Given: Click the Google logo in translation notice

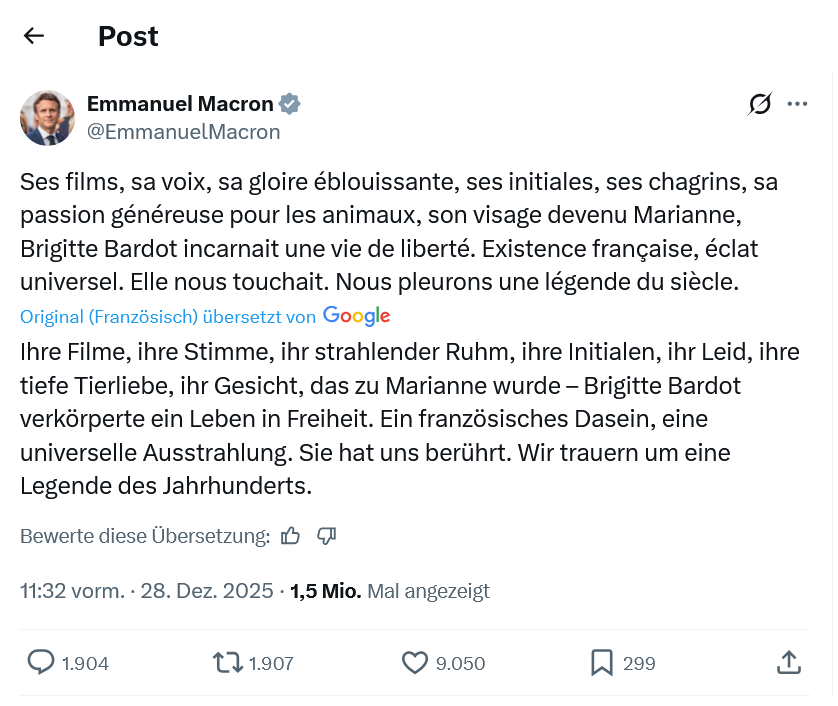Looking at the screenshot, I should click(356, 316).
